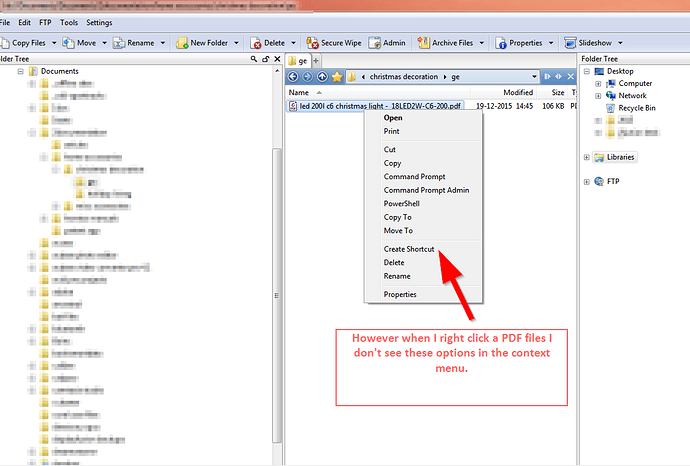
Task: Expand the Network node
Action: [x=598, y=95]
